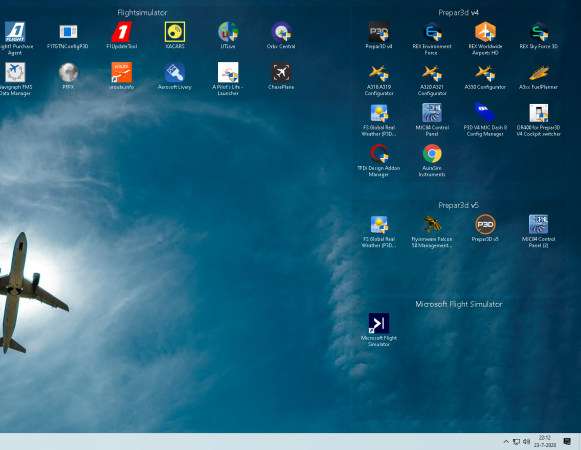Open the taskbar clock and date

point(545,441)
